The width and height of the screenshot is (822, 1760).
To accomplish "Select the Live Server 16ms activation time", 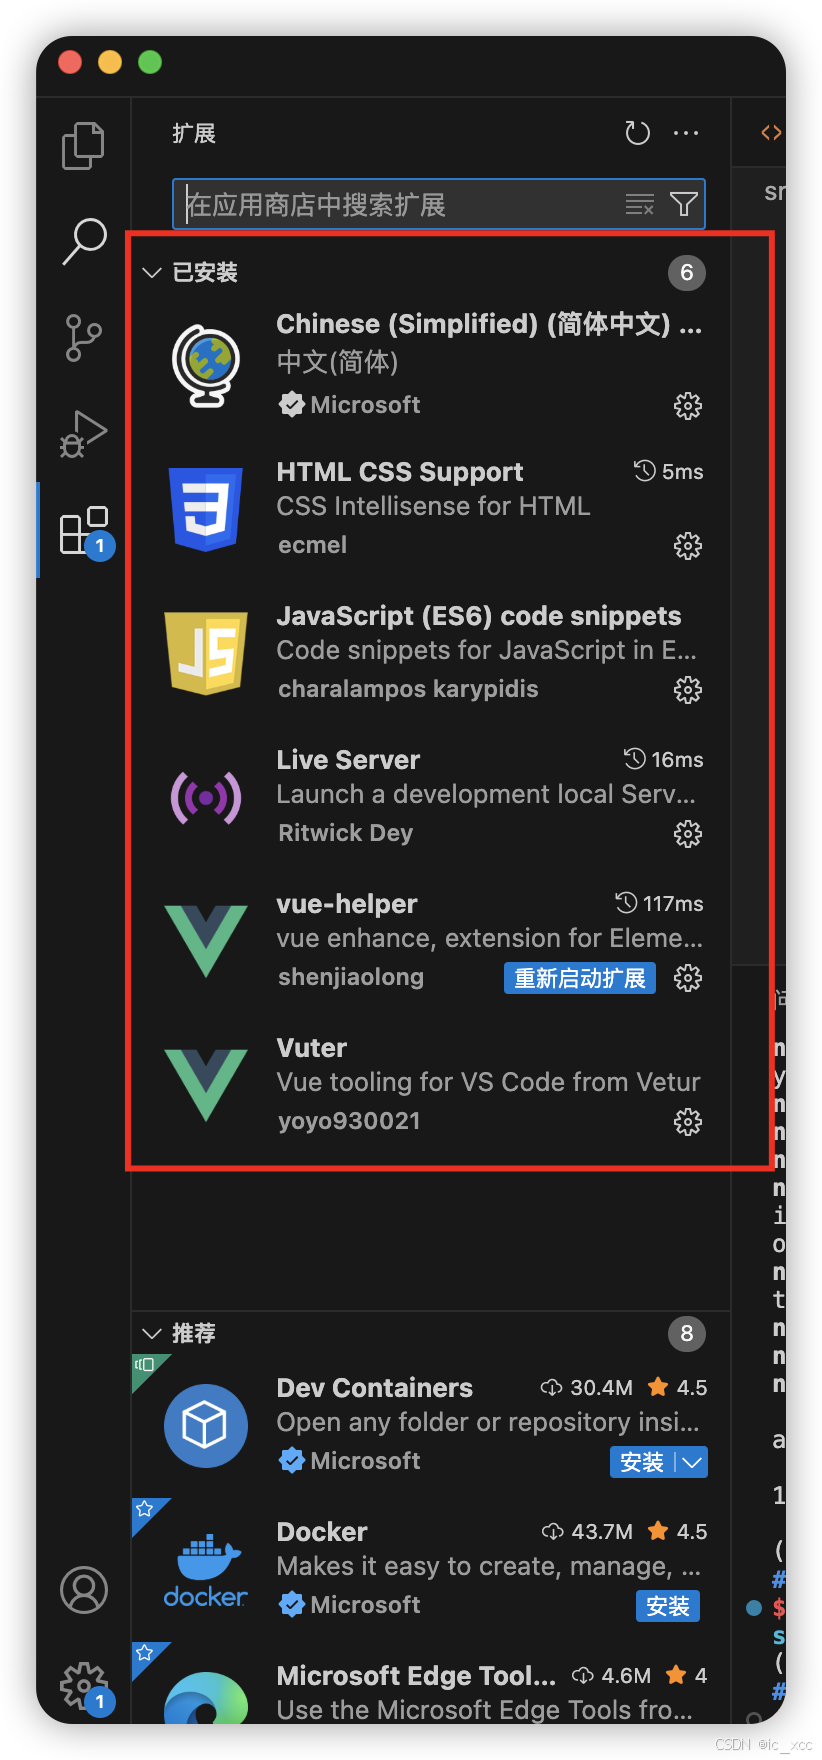I will pyautogui.click(x=664, y=760).
